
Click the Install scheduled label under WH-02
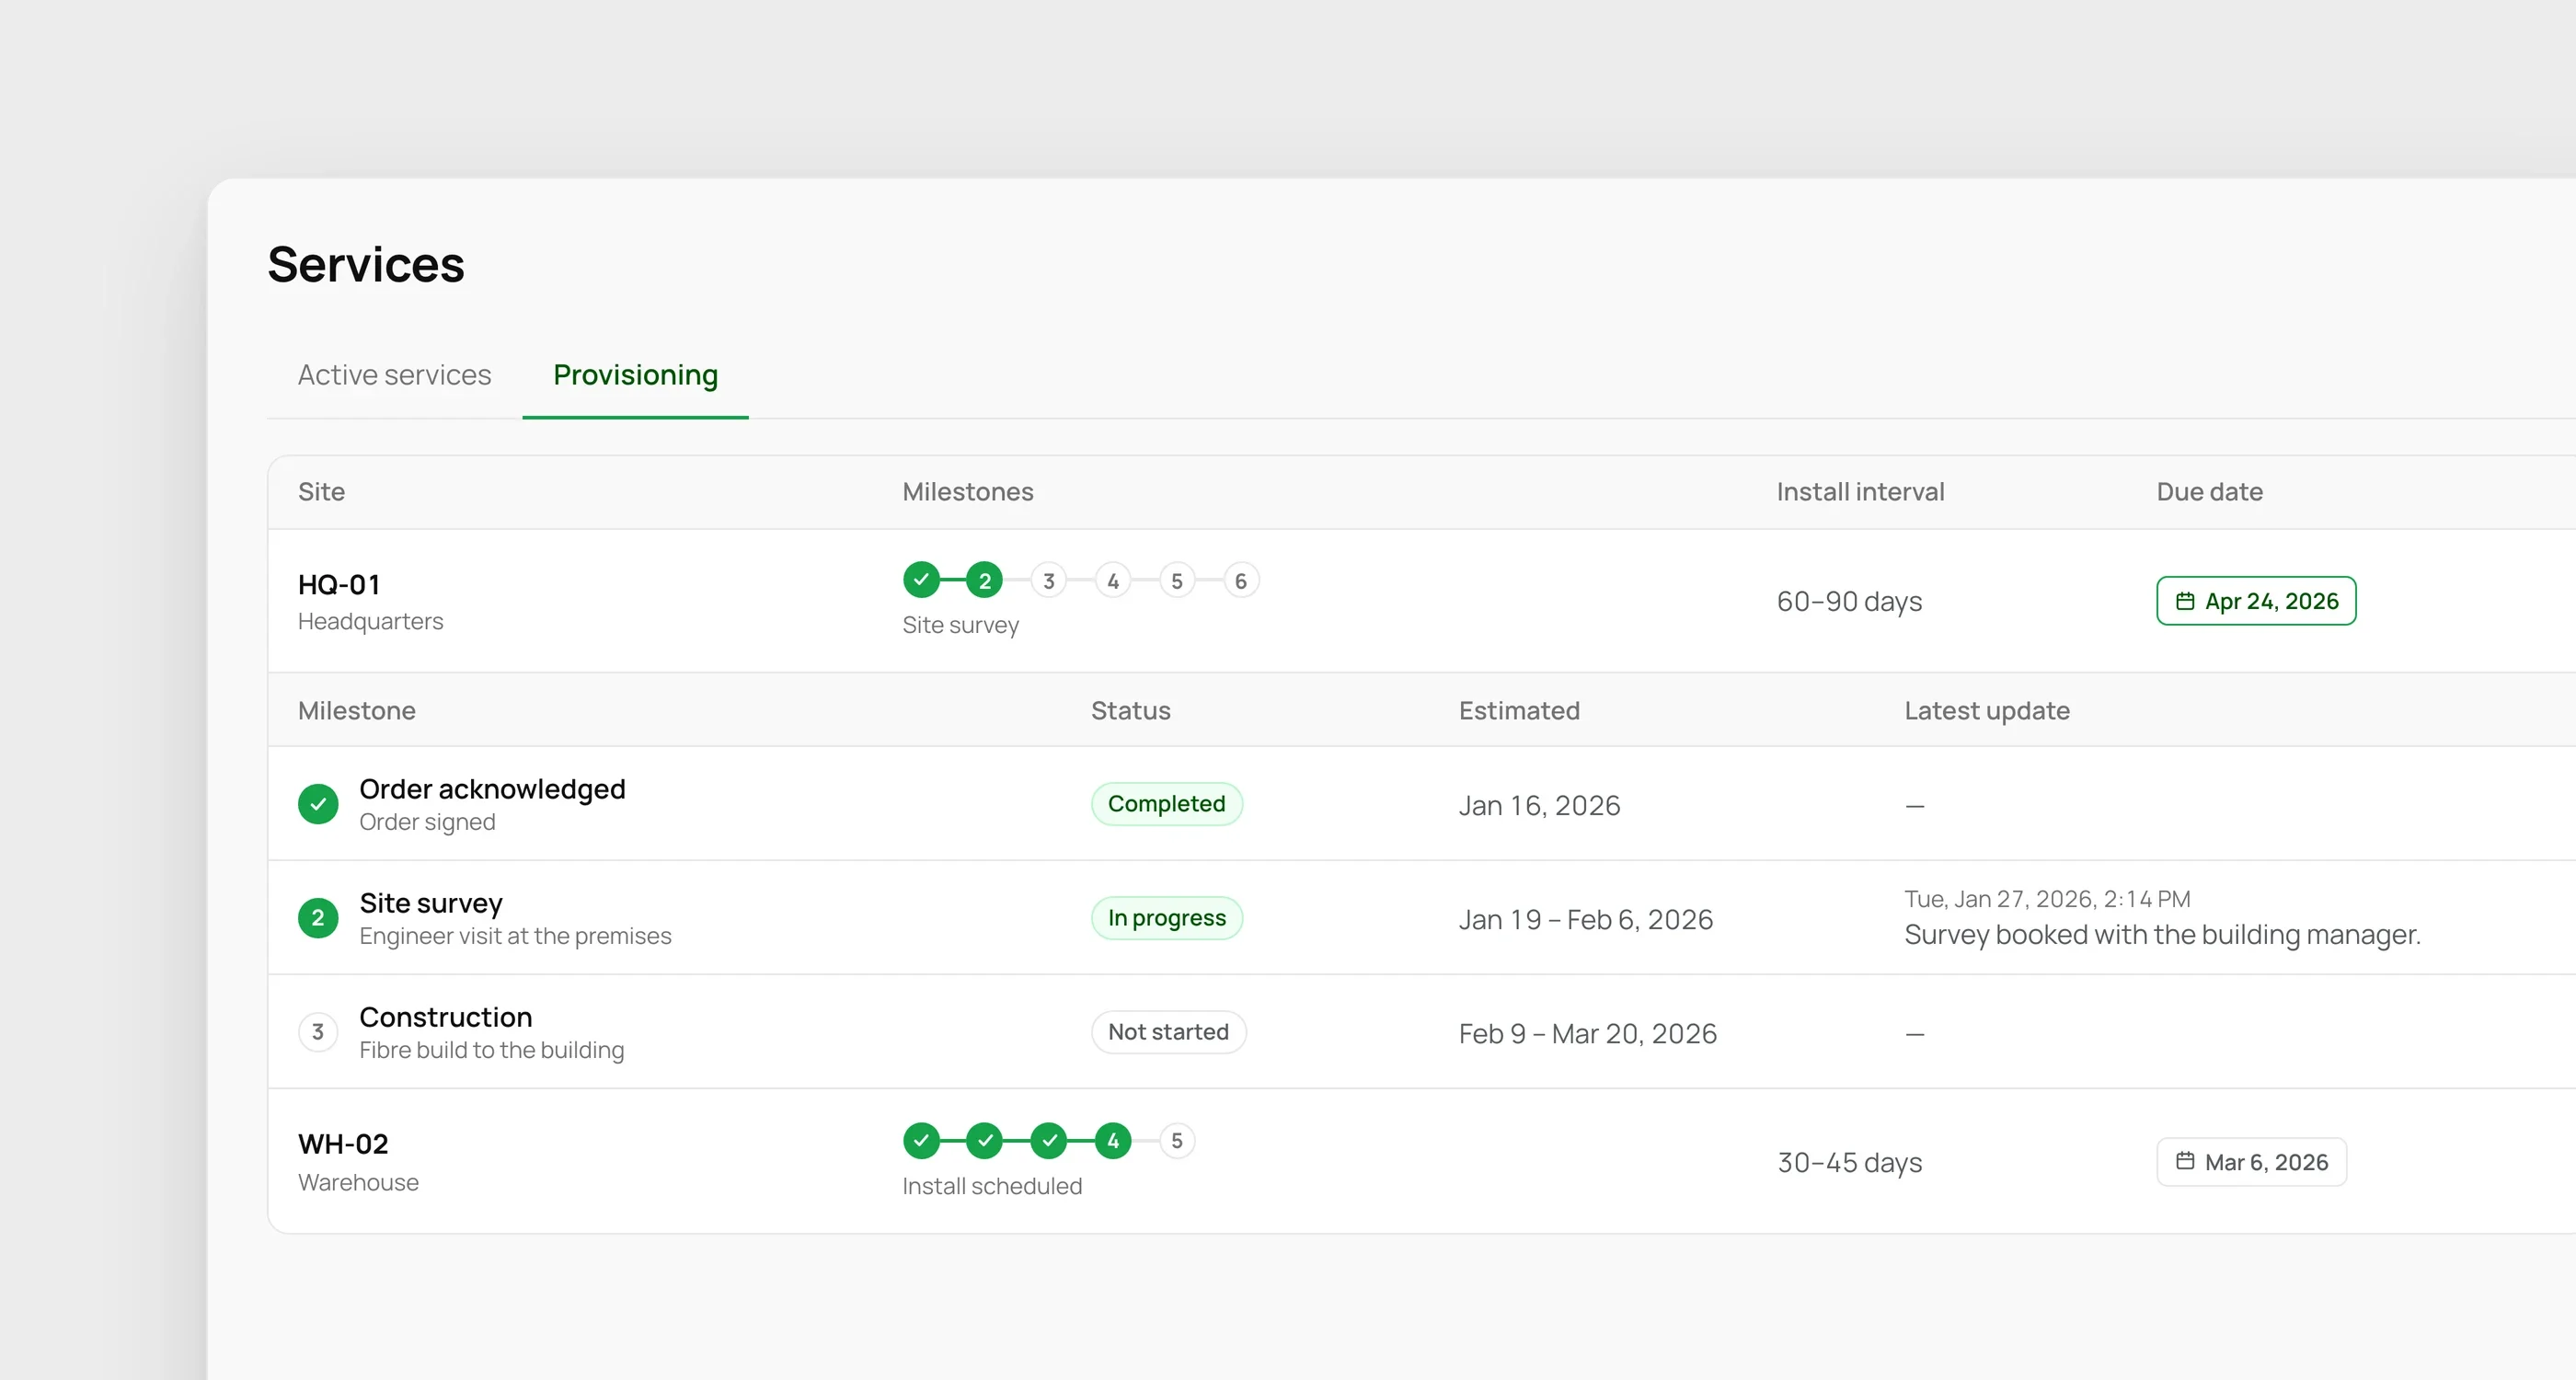pyautogui.click(x=992, y=1186)
